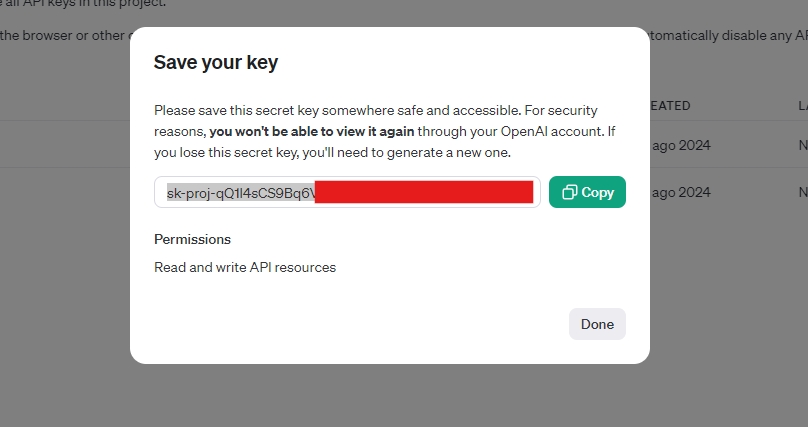Click "the browser or other" background text
This screenshot has height=427, width=808.
click(x=60, y=35)
